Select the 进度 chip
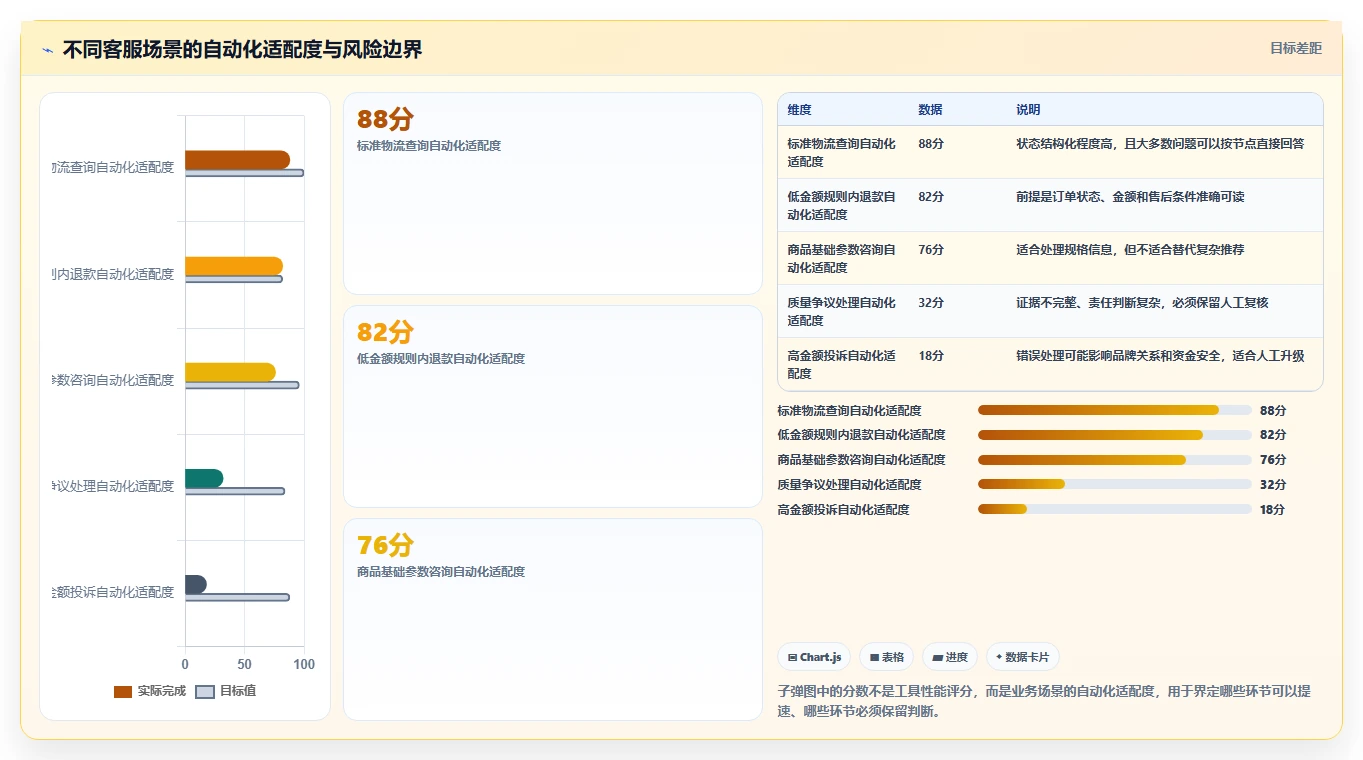1363x760 pixels. (x=950, y=657)
